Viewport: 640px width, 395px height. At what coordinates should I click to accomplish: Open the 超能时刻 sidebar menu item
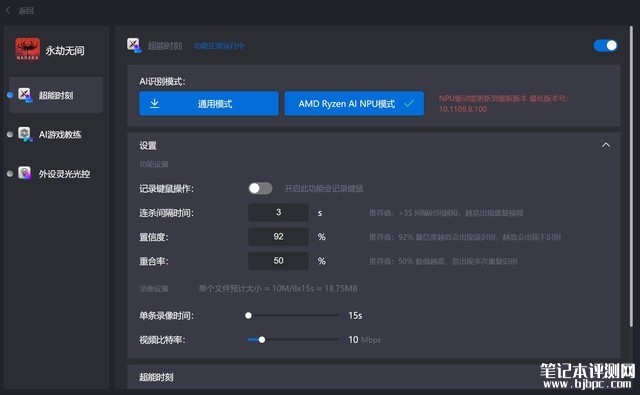[x=56, y=95]
